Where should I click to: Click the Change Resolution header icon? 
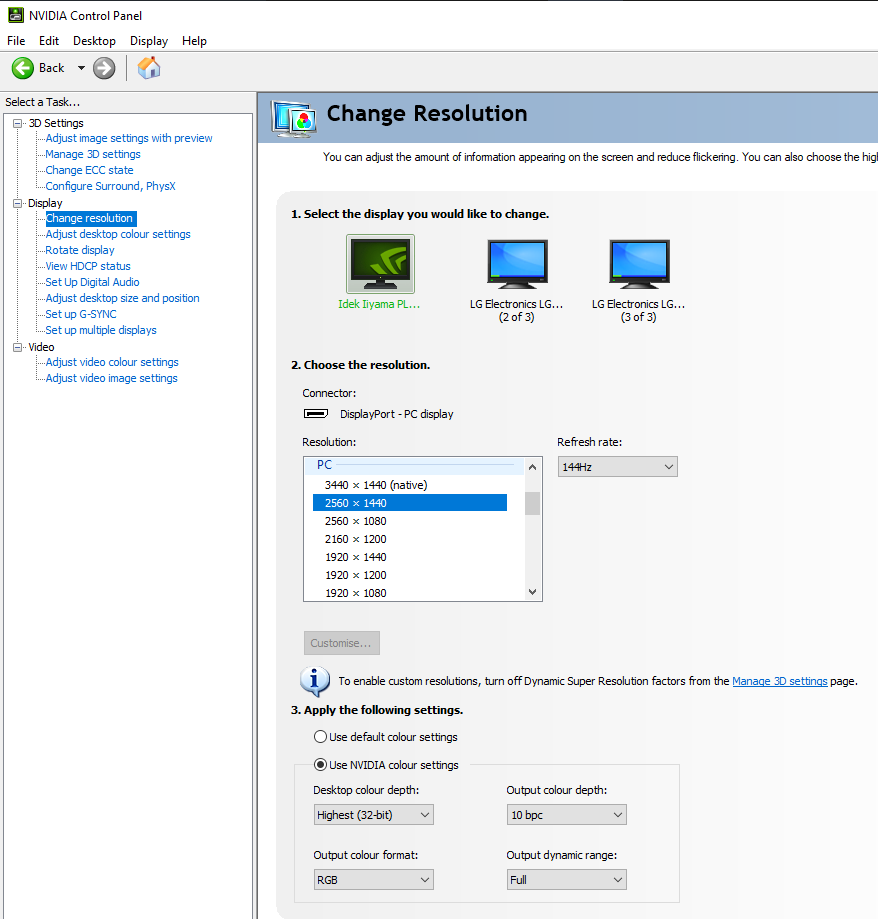tap(294, 118)
